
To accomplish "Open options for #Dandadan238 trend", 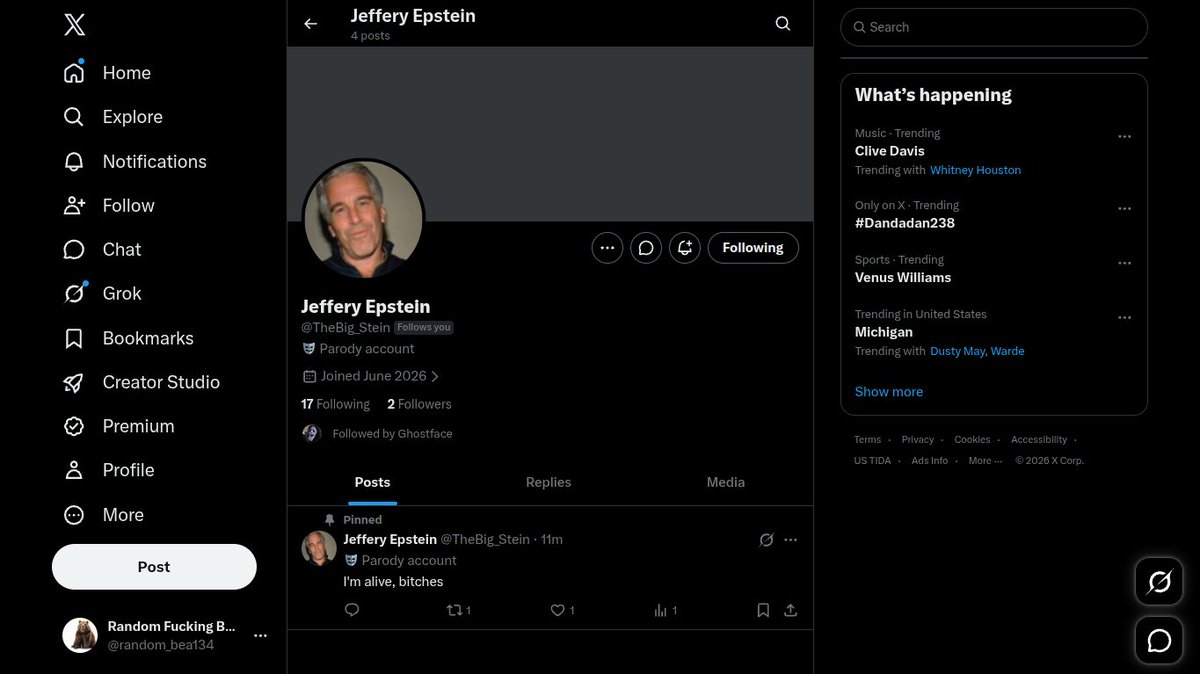I will pos(1125,208).
